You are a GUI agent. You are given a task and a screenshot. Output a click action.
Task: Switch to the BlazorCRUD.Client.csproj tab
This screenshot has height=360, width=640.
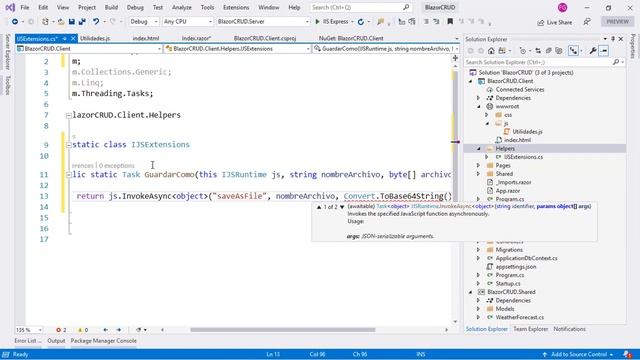pyautogui.click(x=265, y=38)
